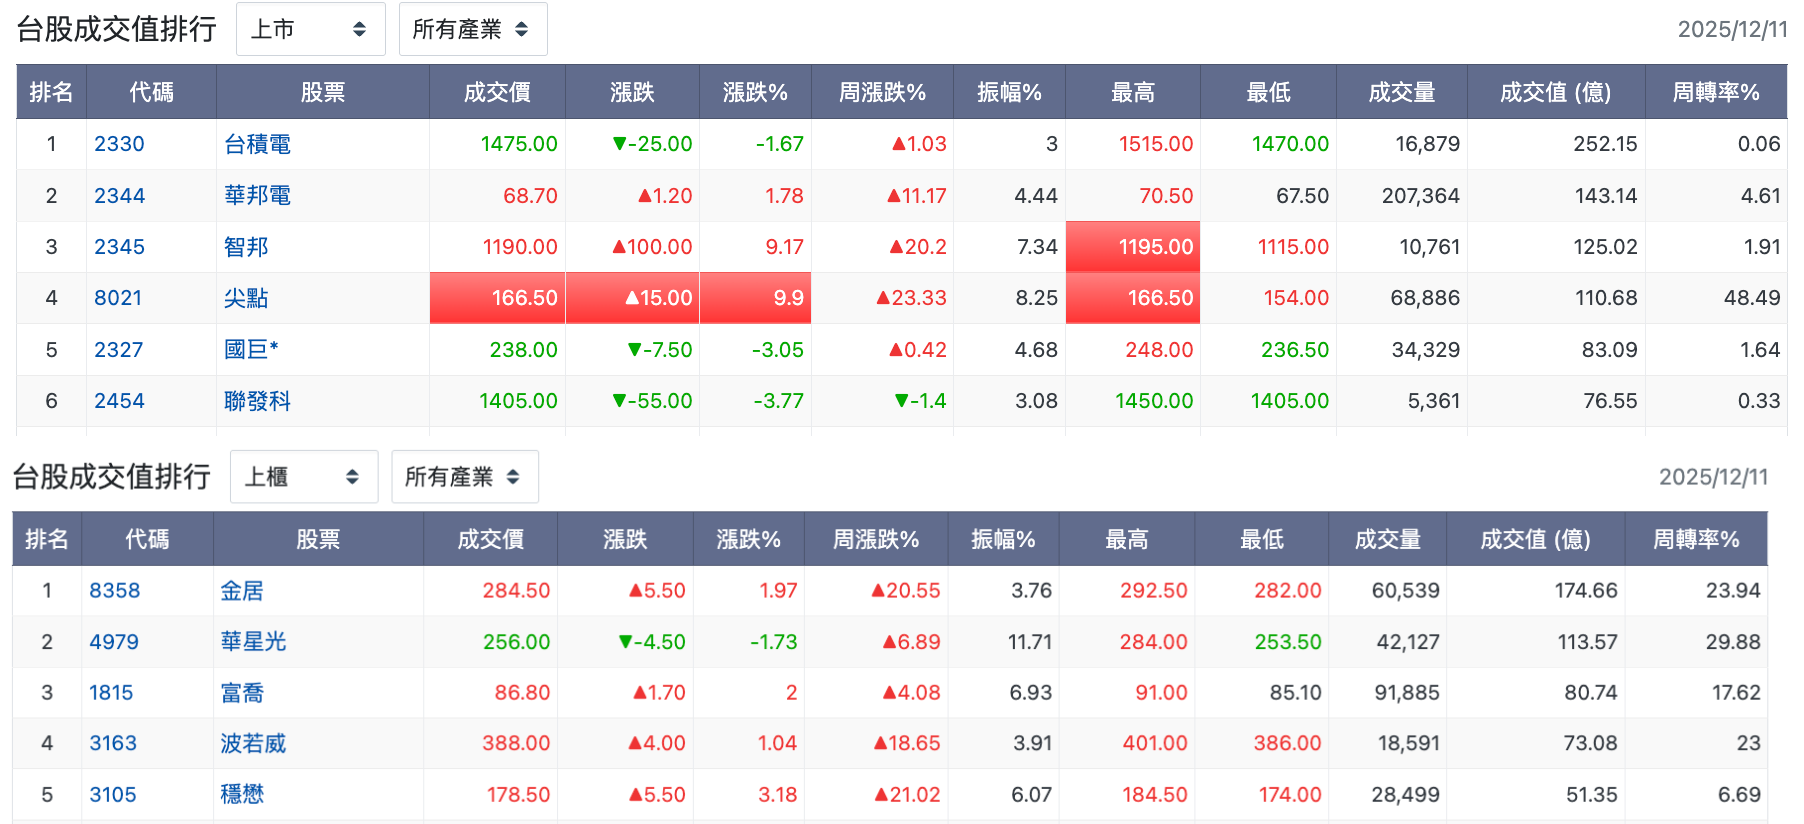Click highlighted price 1195.00 for 智邦

click(1133, 247)
